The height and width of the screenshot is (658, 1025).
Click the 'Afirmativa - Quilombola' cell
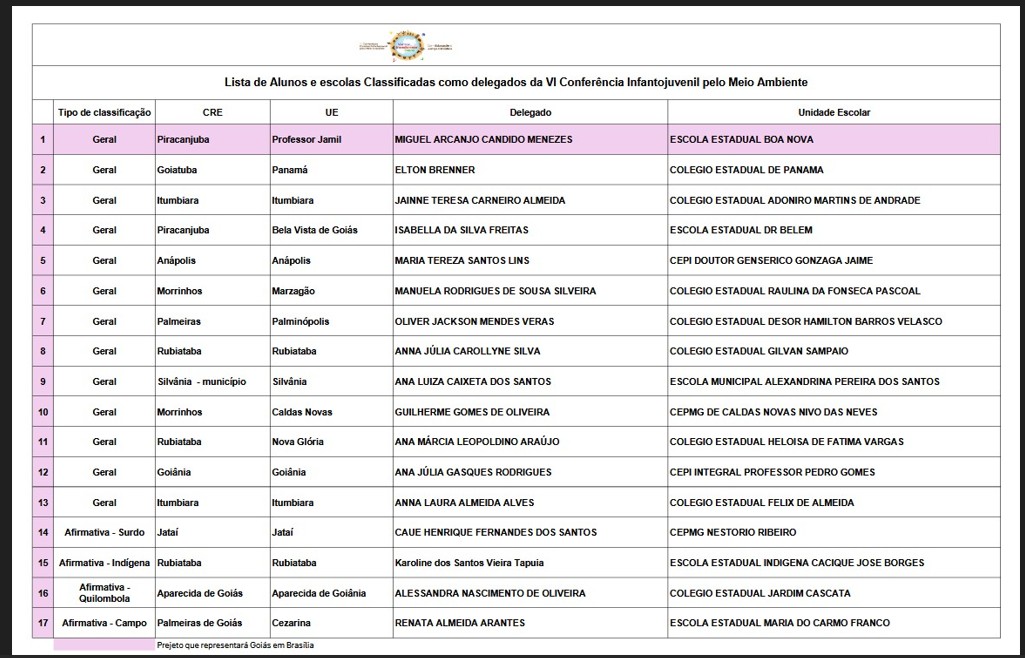(104, 593)
